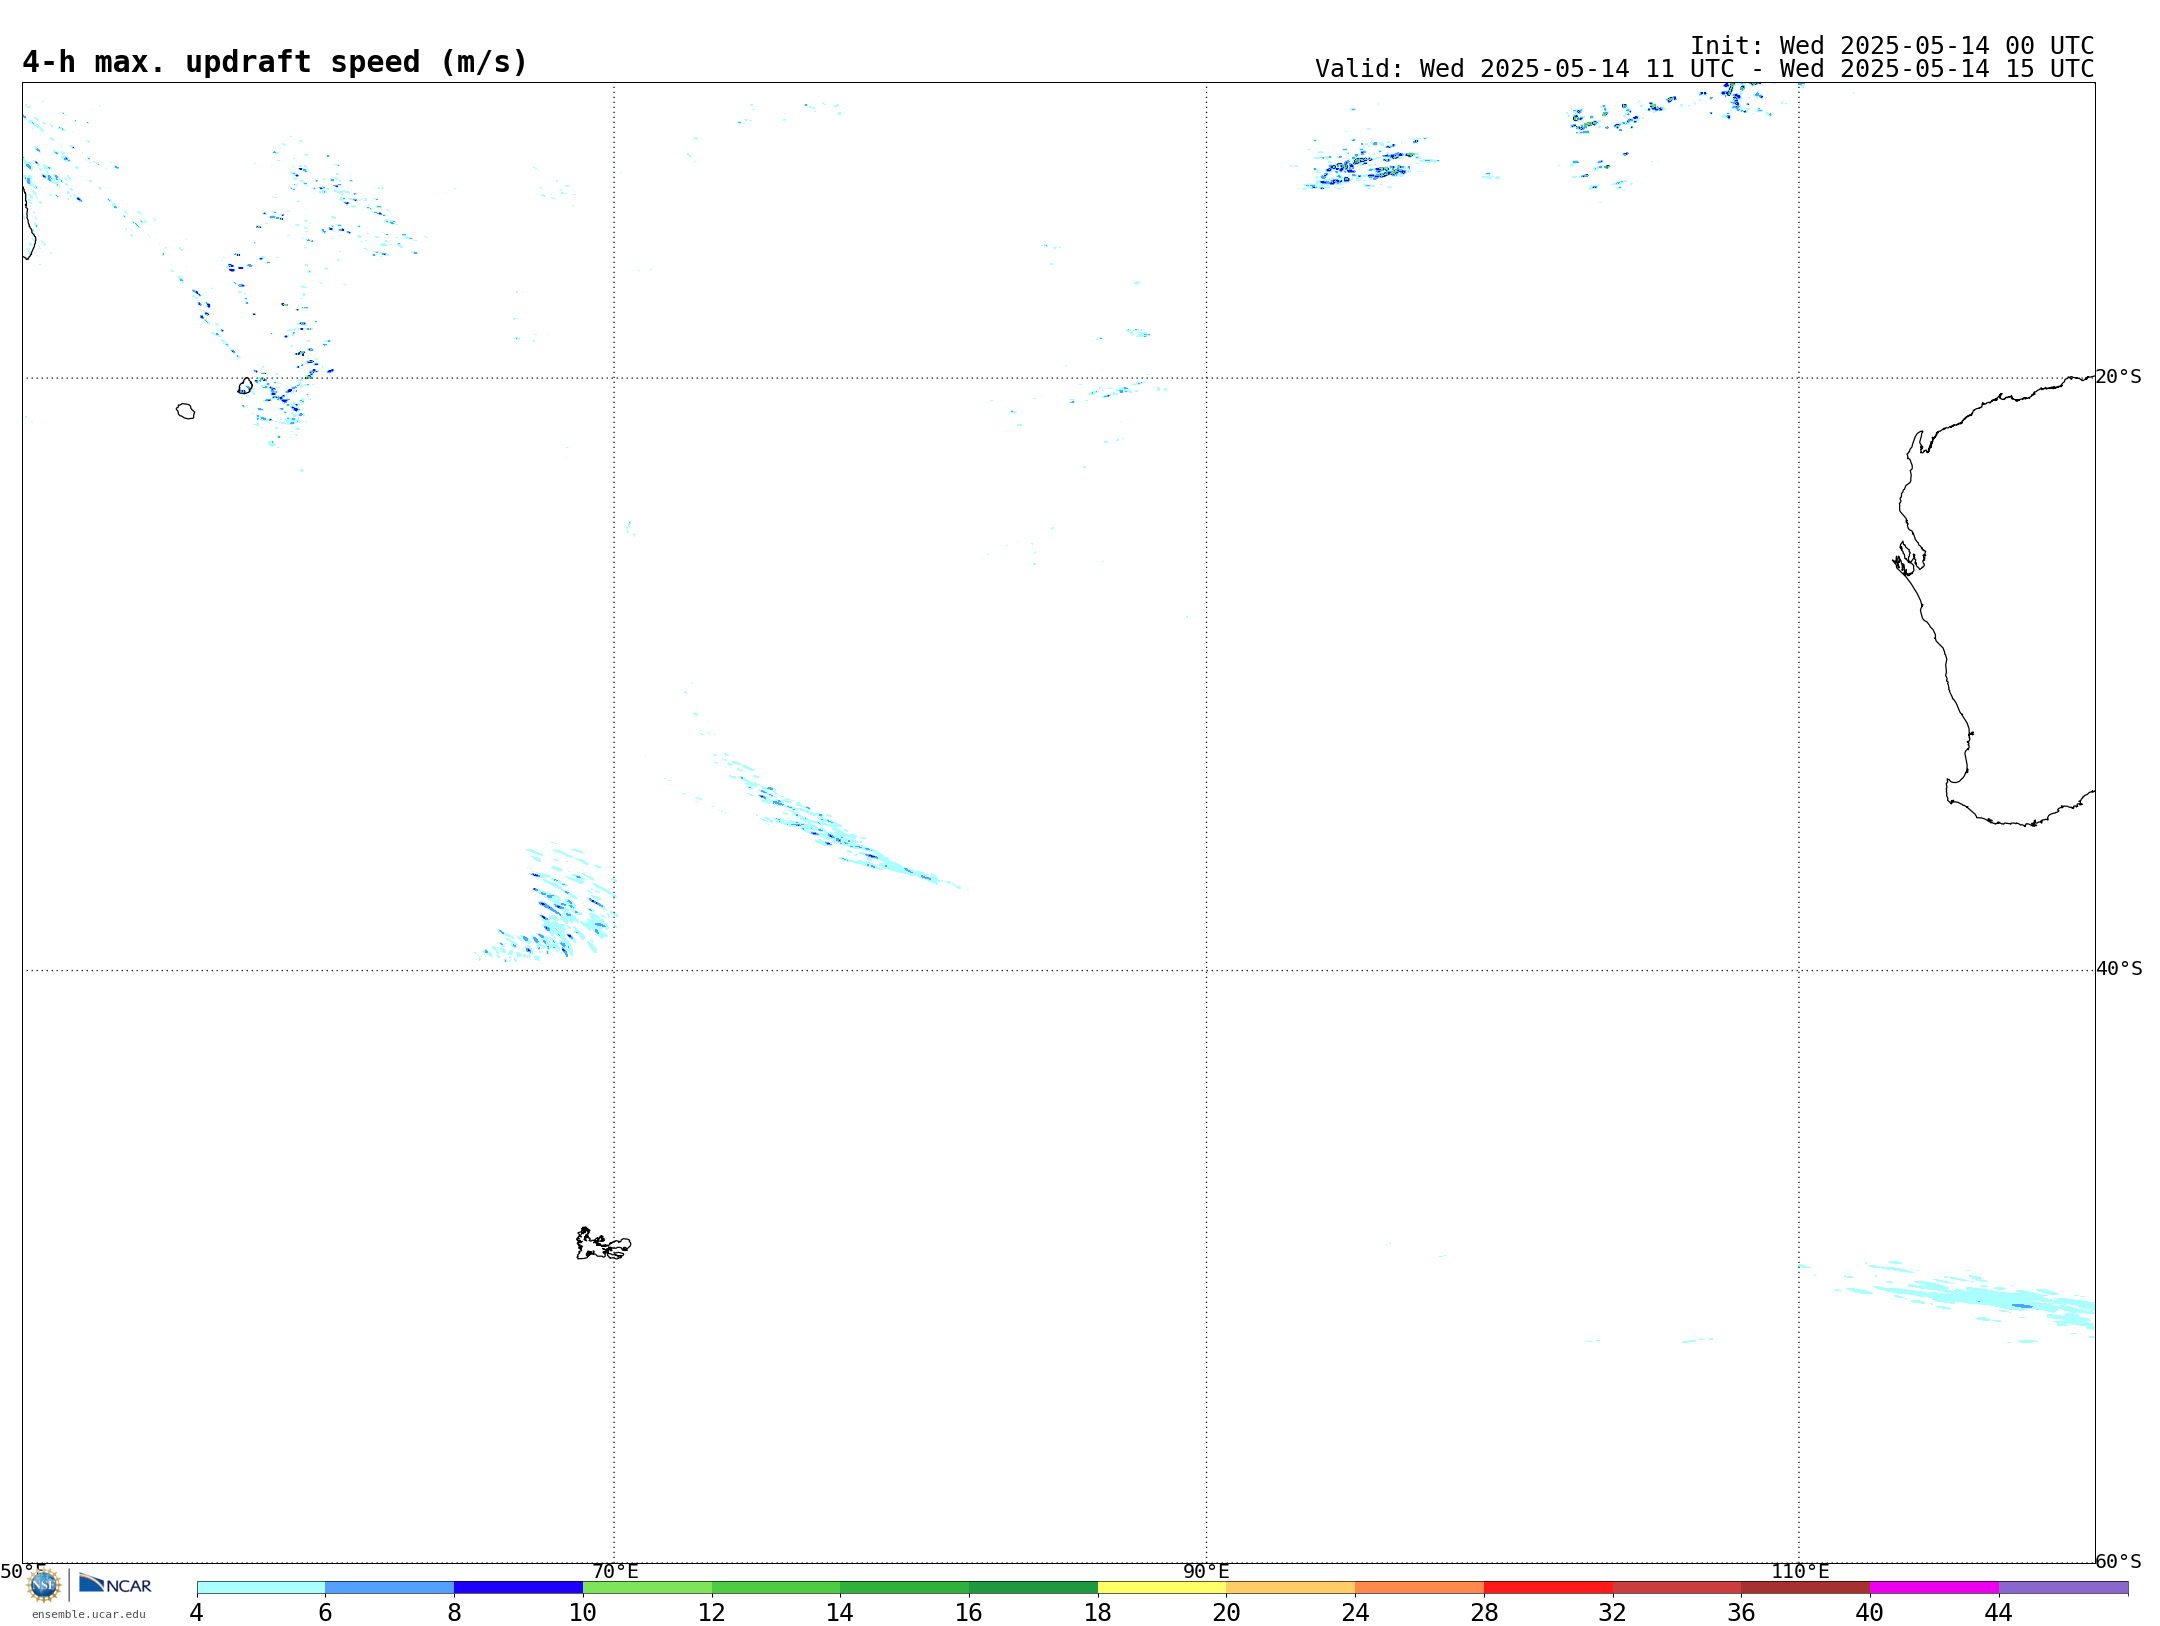The width and height of the screenshot is (2160, 1626).
Task: Click the light orange 20-24 m/s swatch
Action: point(1291,1587)
